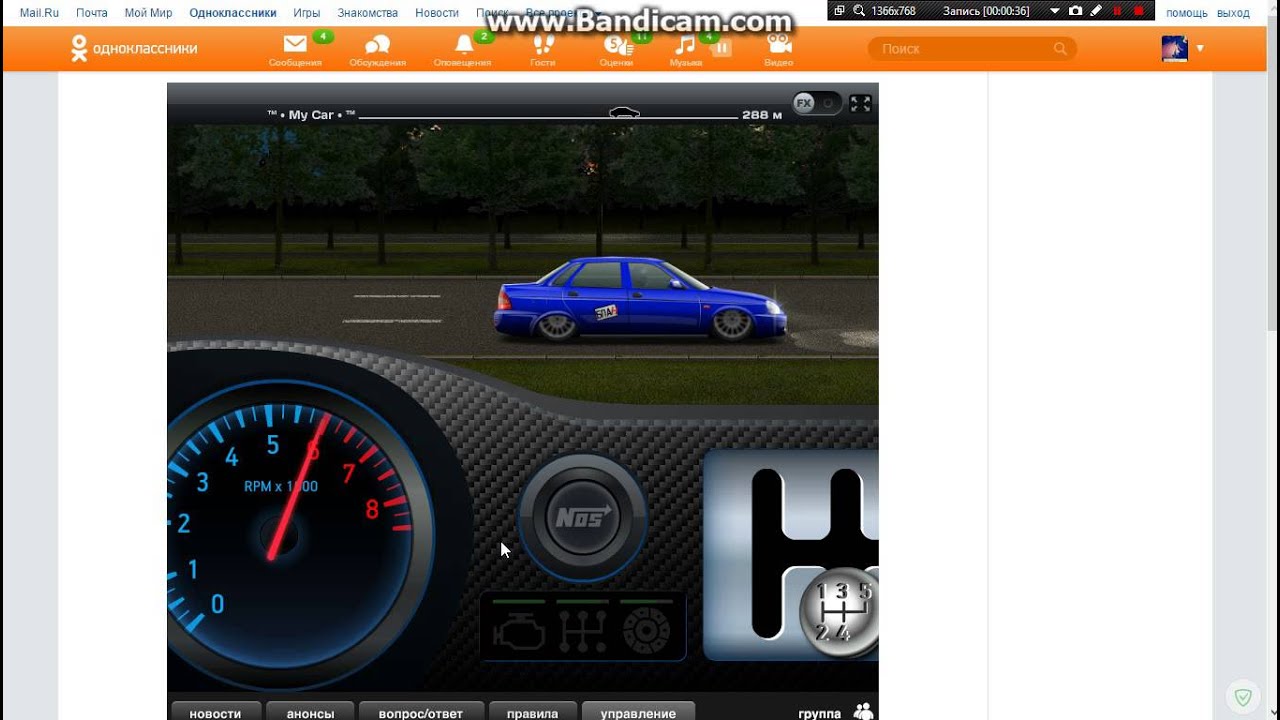
Task: Click the группа link
Action: coord(819,713)
